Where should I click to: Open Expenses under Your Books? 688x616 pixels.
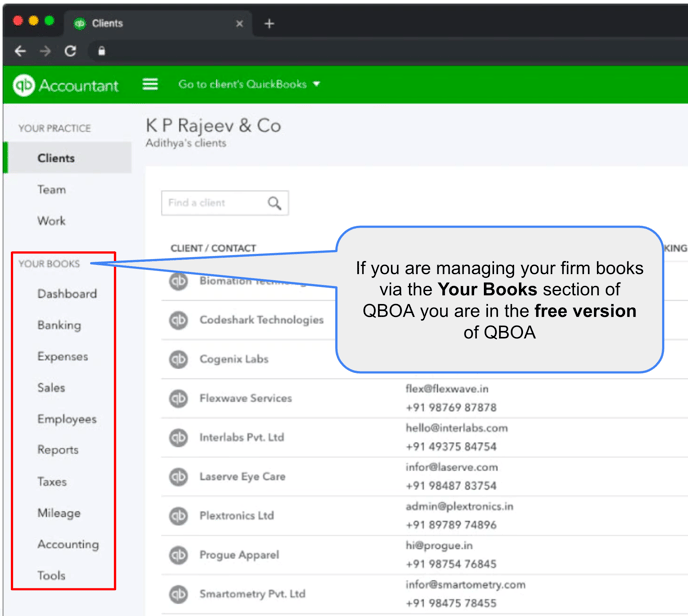click(x=63, y=356)
